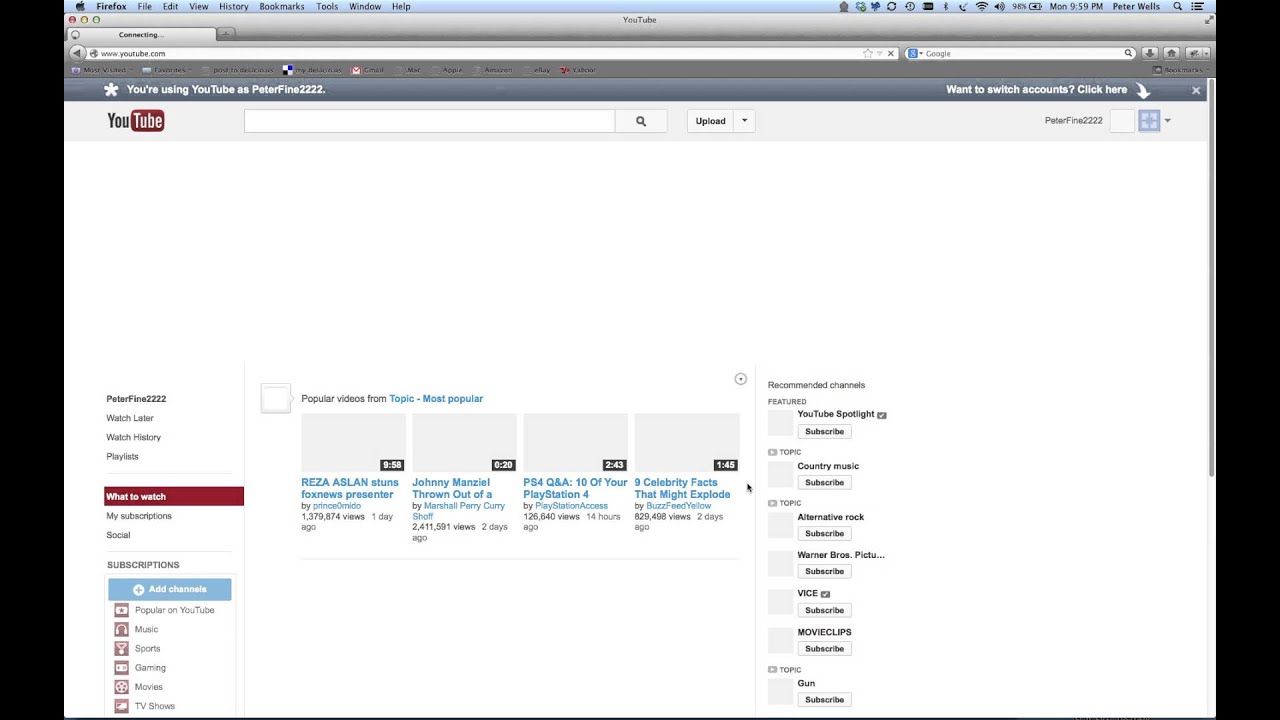Subscribe to Alternative rock topic
1280x720 pixels.
[824, 534]
